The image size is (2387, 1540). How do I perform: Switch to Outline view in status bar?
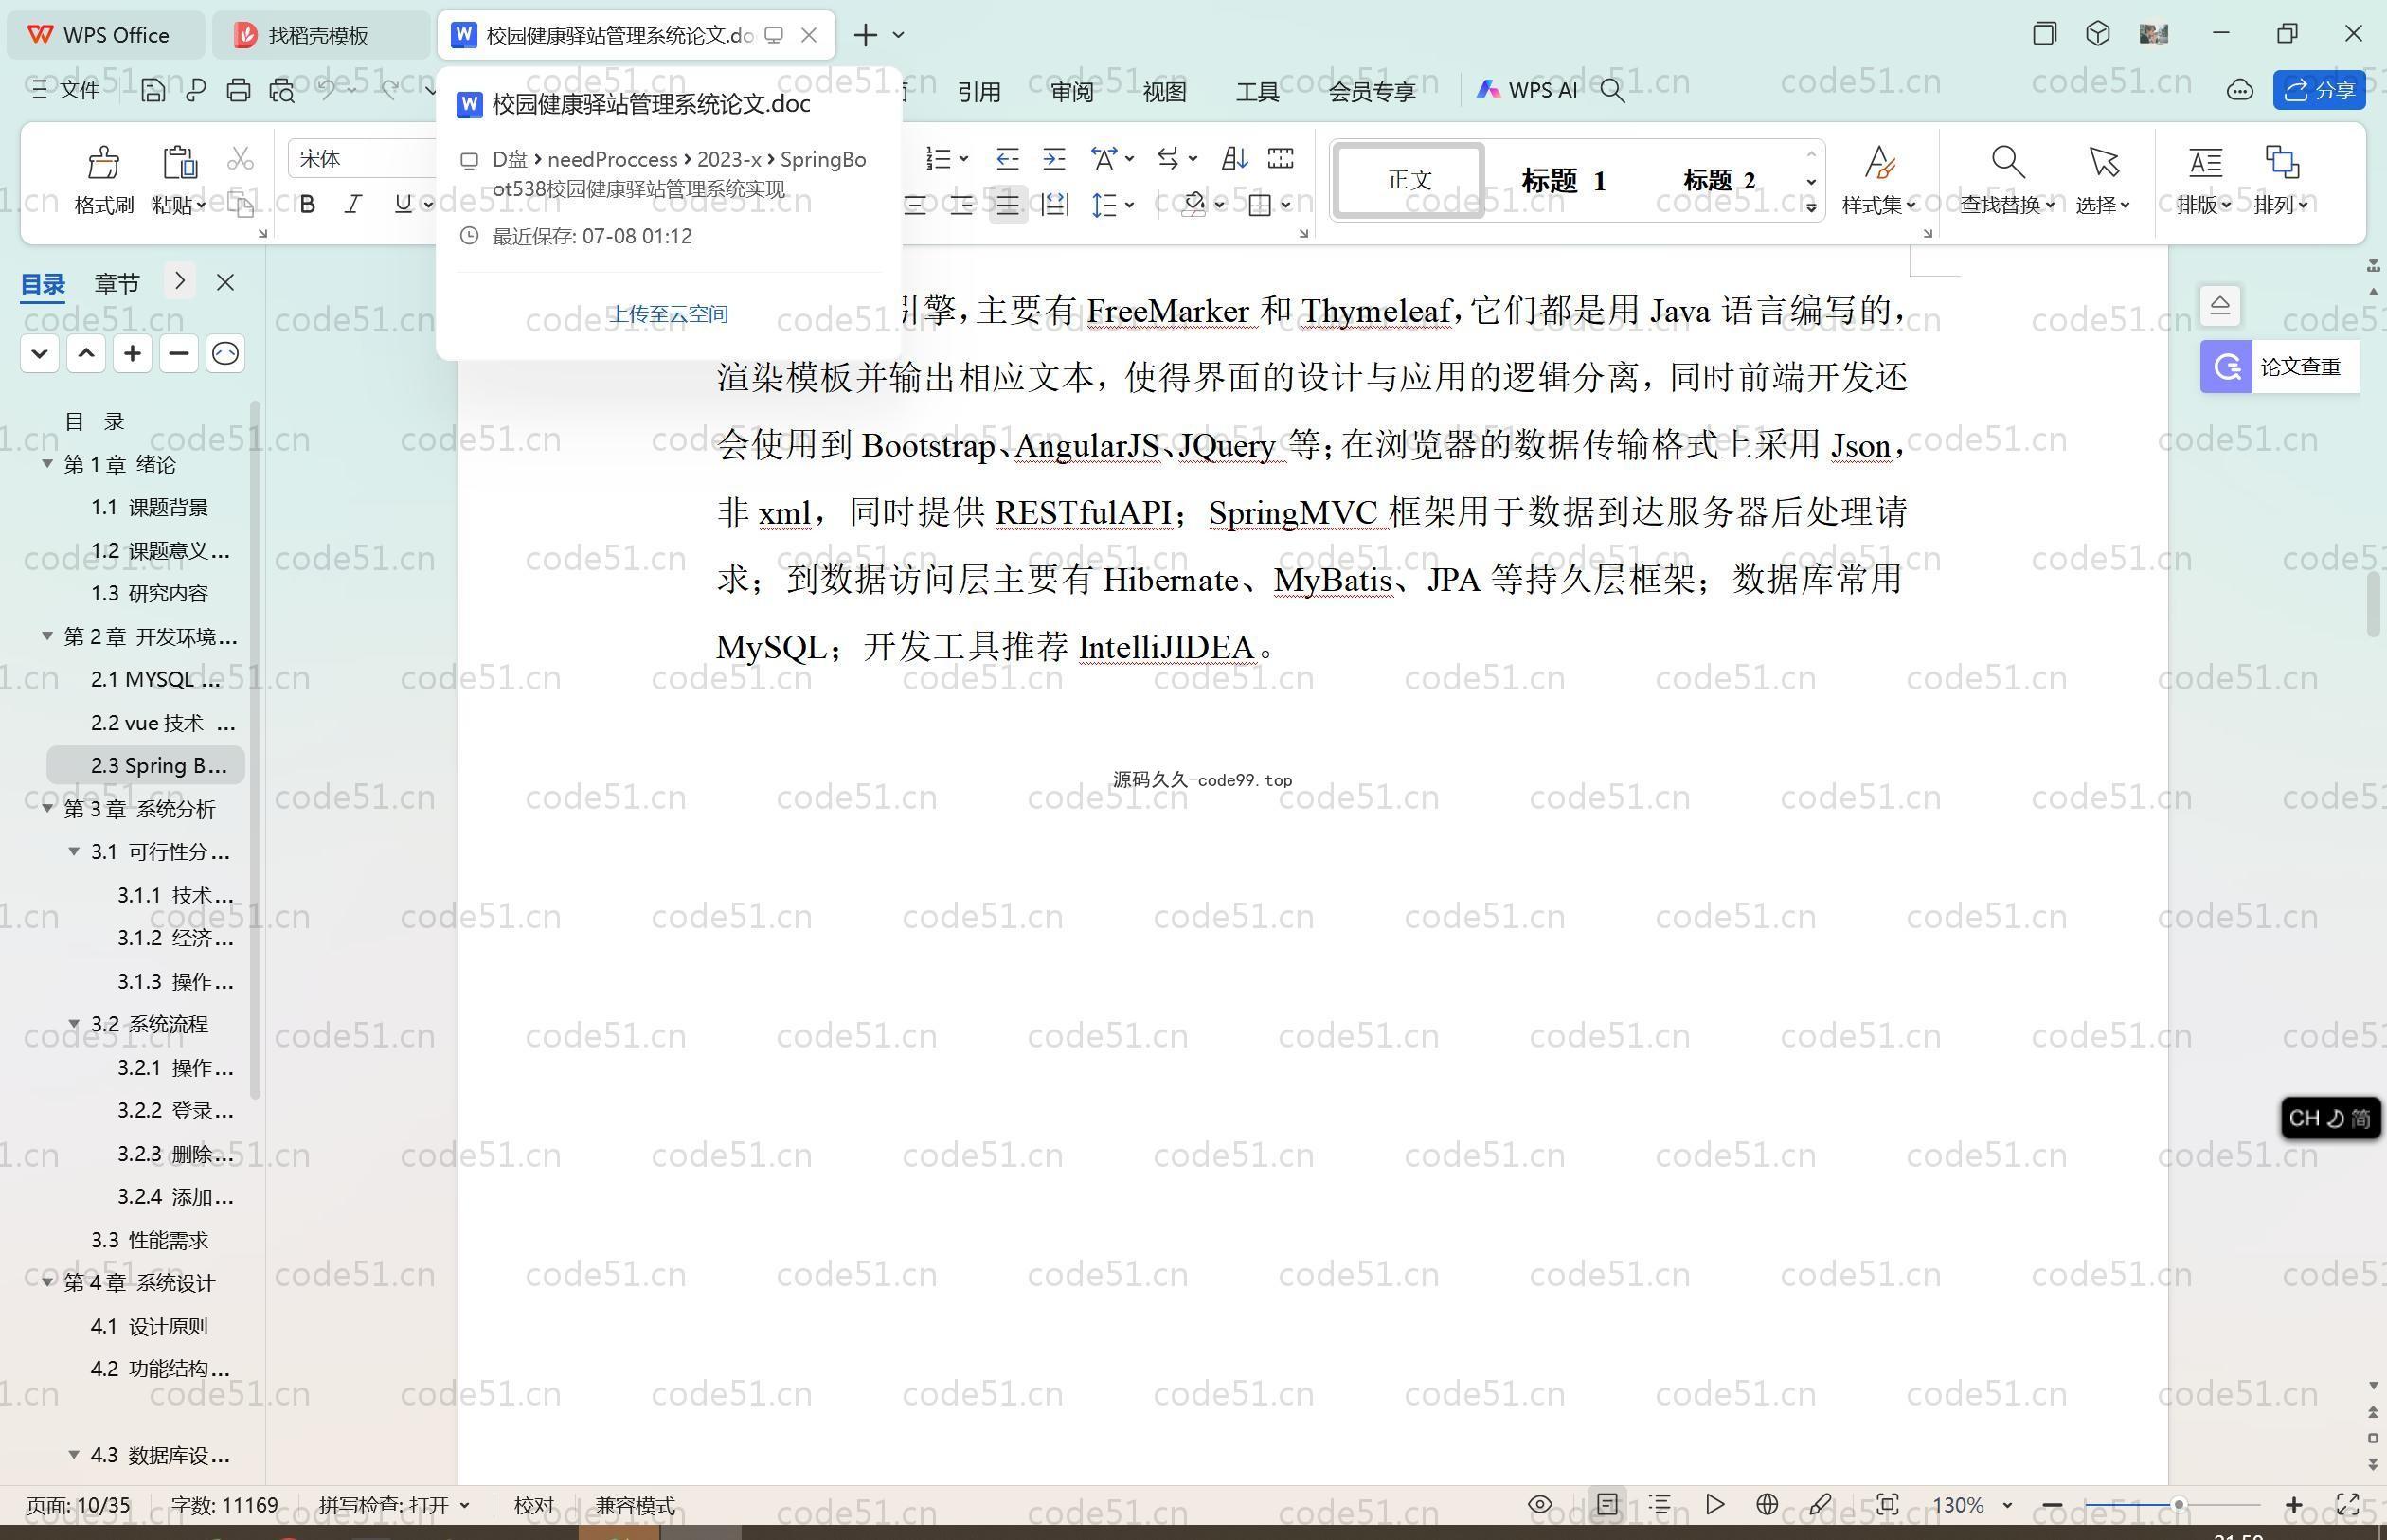1660,1504
